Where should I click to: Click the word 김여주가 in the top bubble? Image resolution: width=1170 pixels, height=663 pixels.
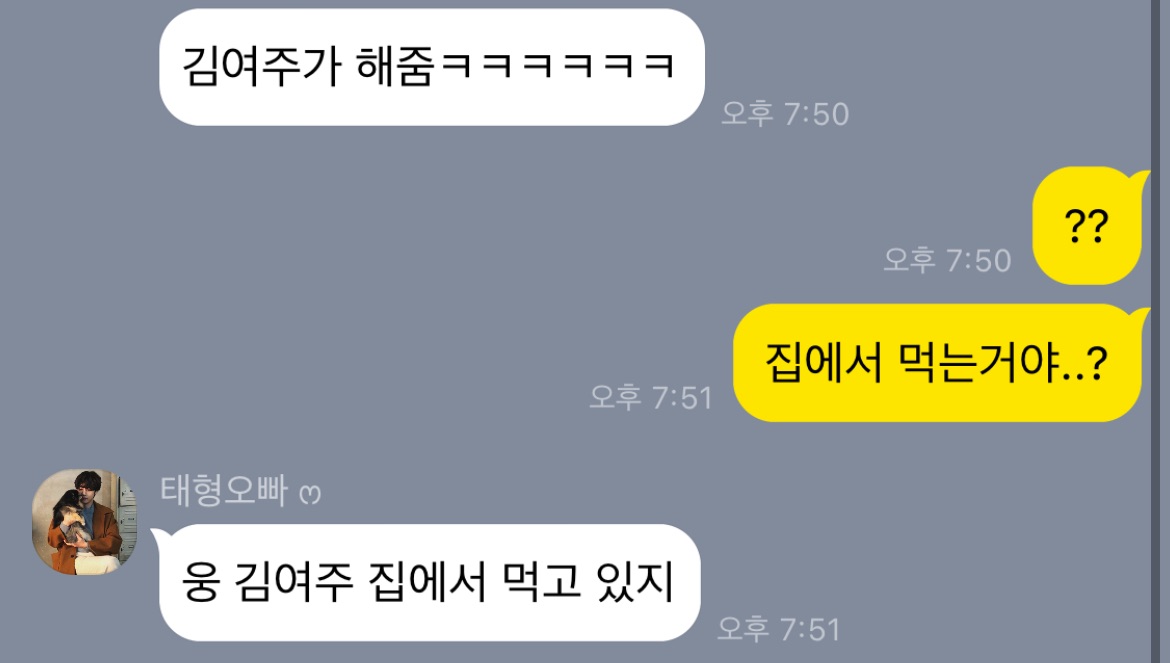(x=262, y=66)
